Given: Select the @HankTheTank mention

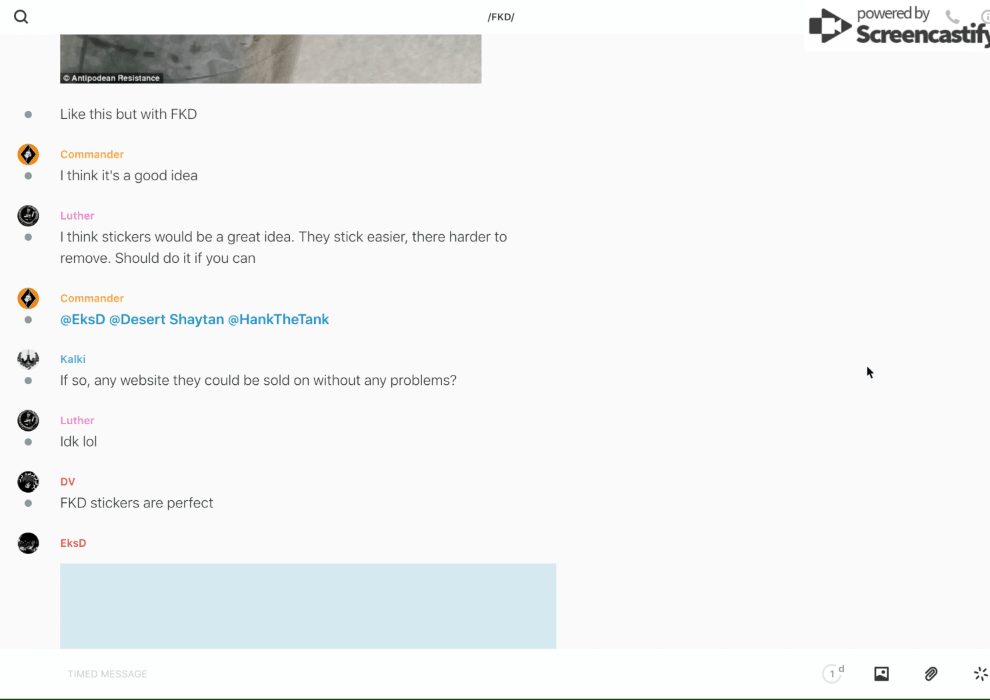Looking at the screenshot, I should [278, 320].
